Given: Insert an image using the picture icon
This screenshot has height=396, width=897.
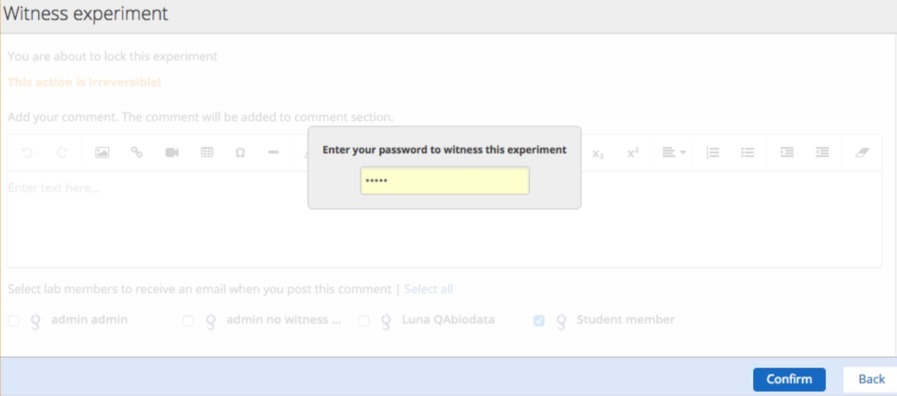Looking at the screenshot, I should pyautogui.click(x=102, y=153).
